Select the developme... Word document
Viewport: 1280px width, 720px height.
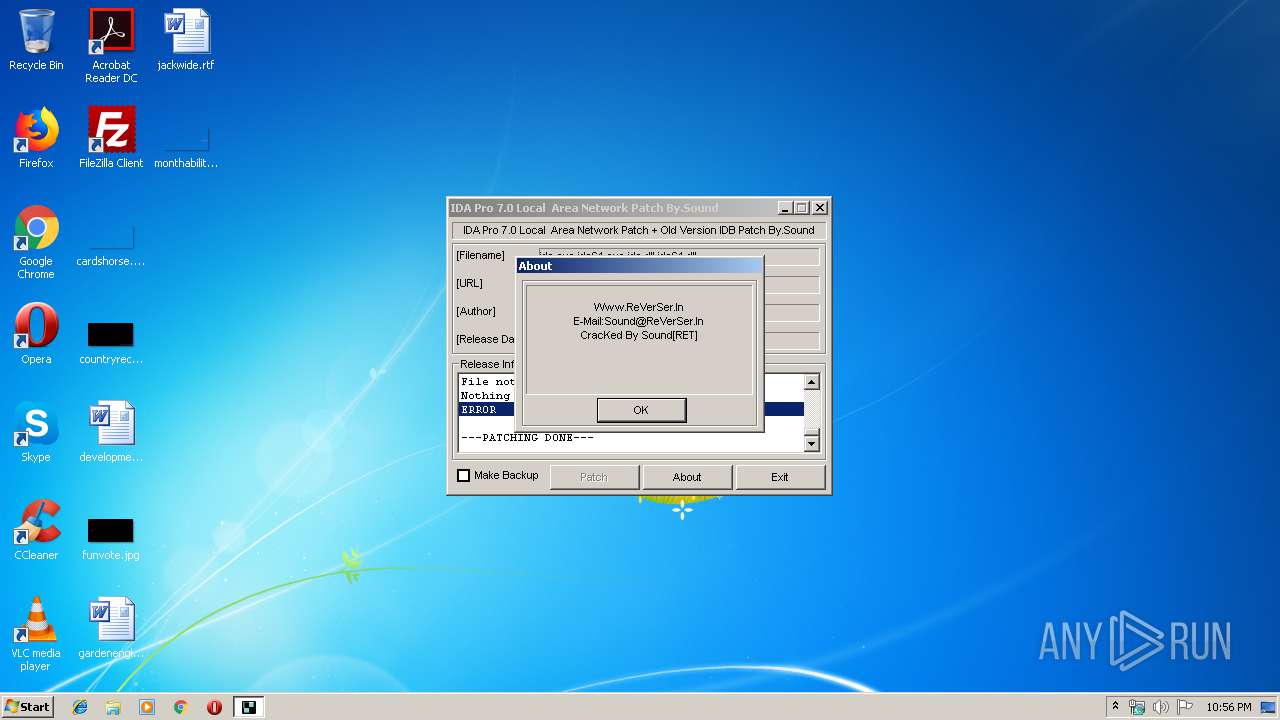[111, 432]
